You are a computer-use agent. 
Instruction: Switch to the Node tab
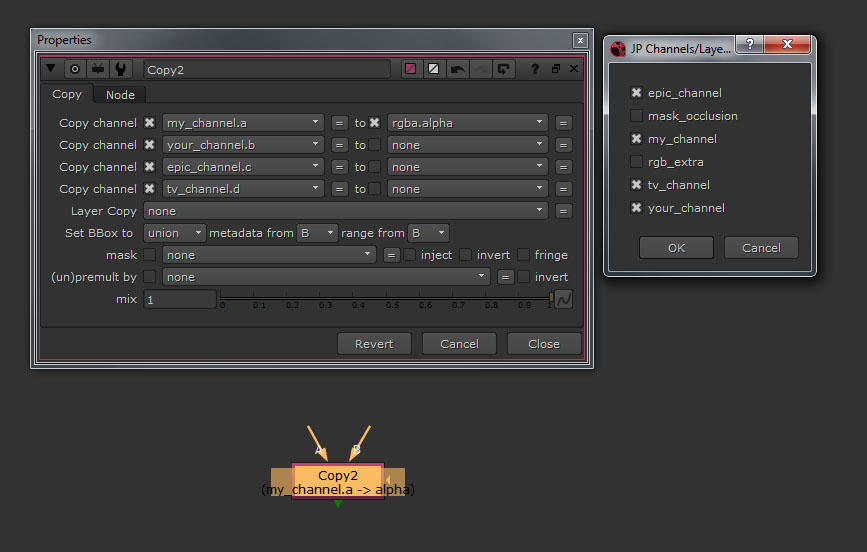pos(120,95)
